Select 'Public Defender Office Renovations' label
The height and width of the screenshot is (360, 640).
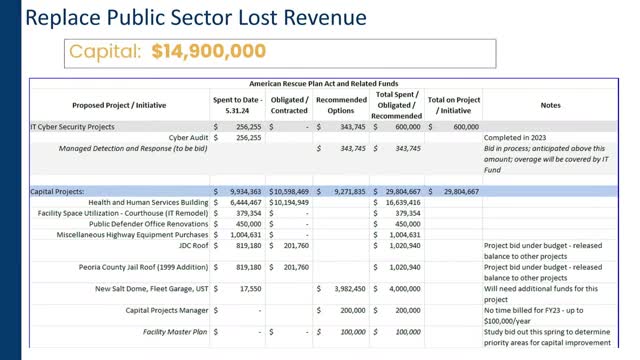(149, 224)
